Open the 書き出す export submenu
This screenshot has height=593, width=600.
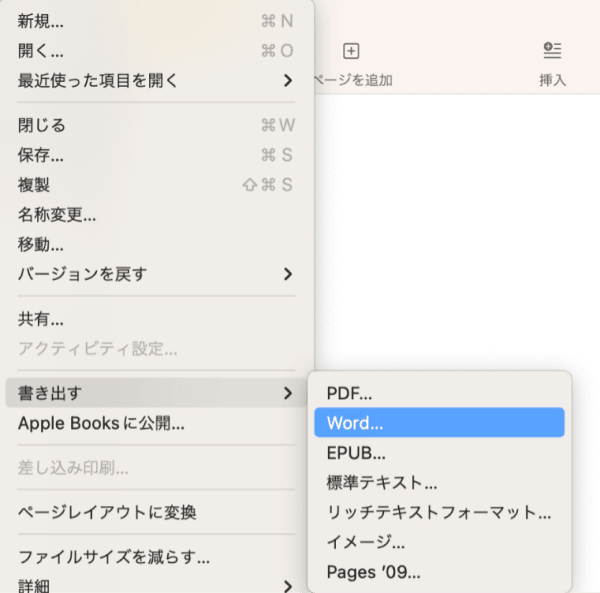156,393
